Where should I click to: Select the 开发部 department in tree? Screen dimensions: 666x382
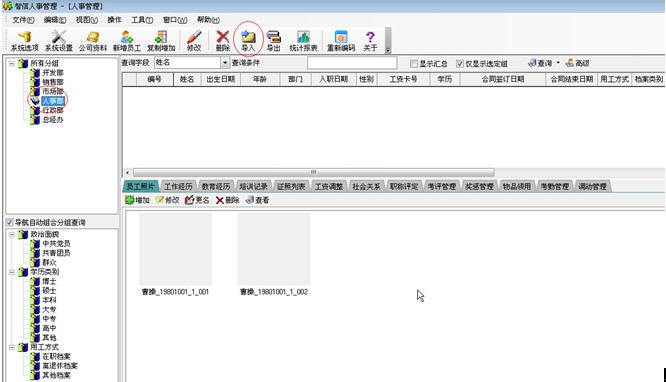tap(53, 73)
